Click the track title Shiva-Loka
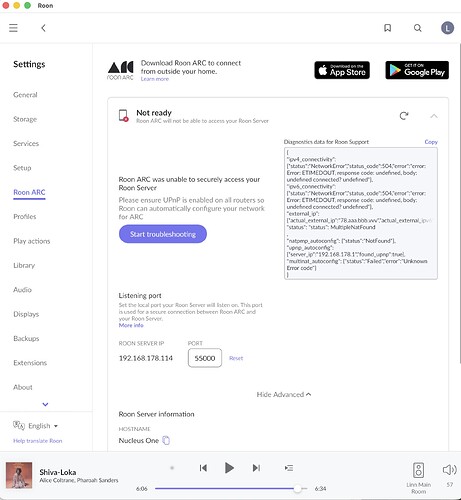 coord(58,472)
